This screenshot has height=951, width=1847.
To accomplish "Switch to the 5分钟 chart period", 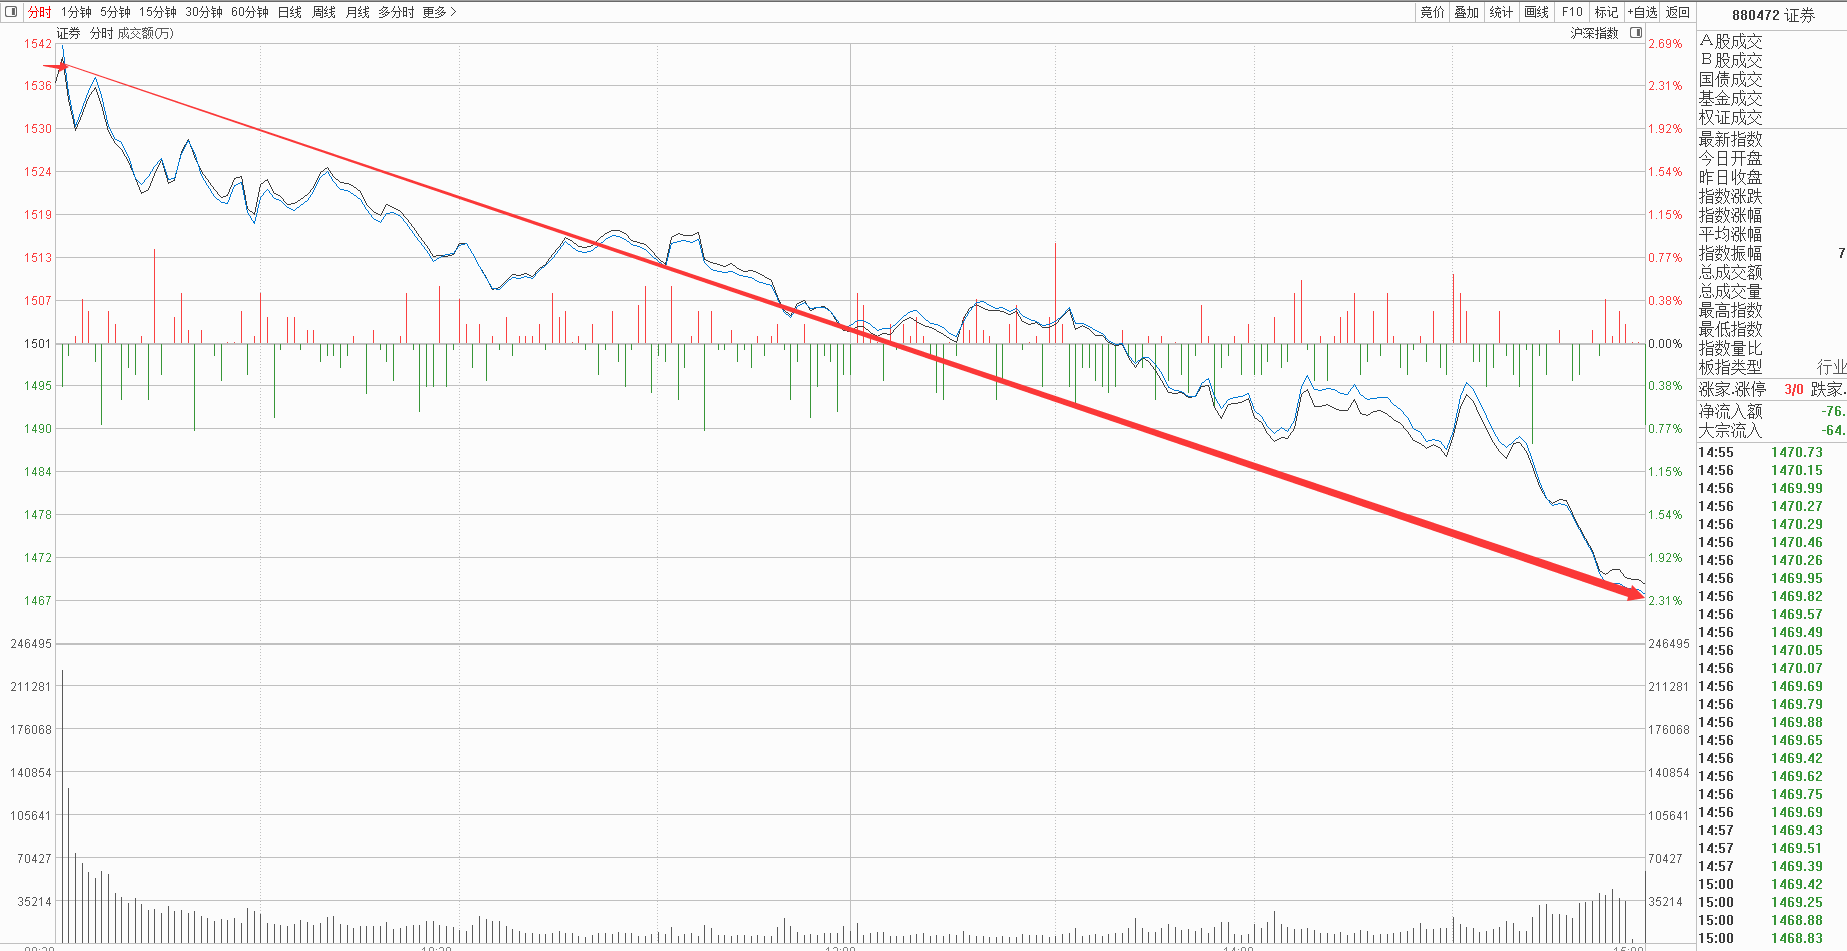I will [x=115, y=12].
